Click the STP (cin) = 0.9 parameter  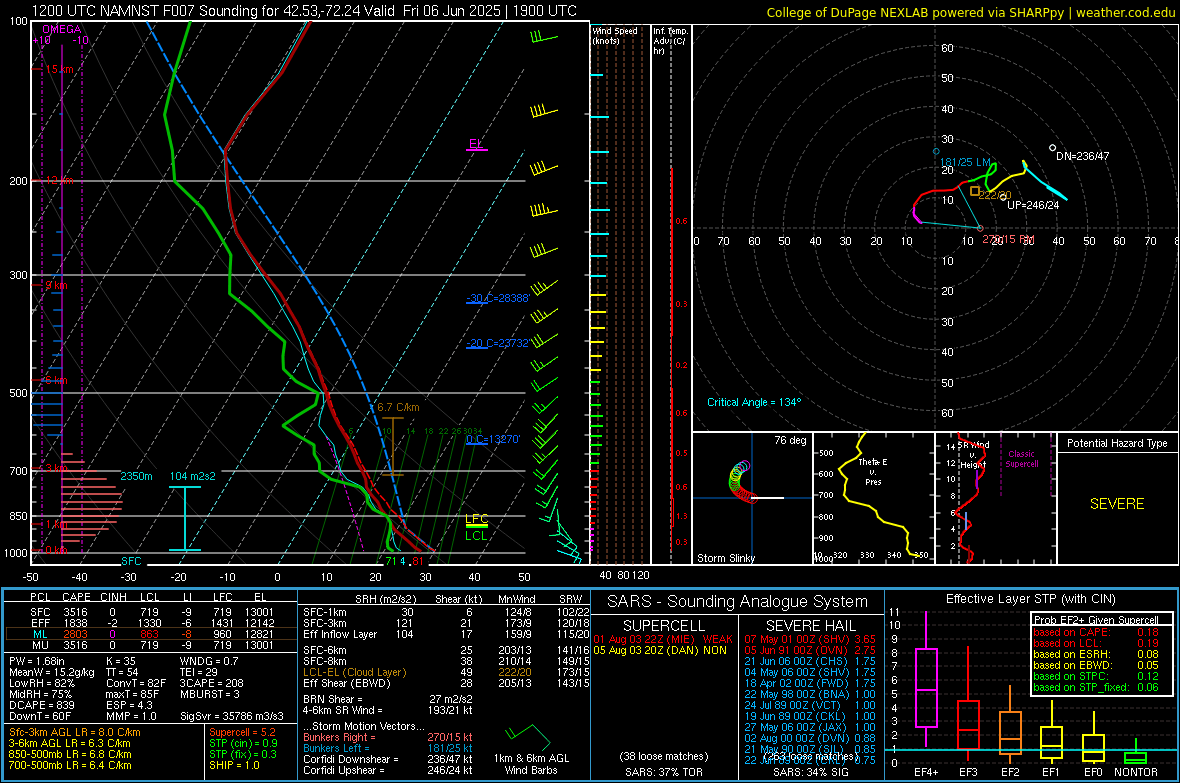pyautogui.click(x=243, y=743)
